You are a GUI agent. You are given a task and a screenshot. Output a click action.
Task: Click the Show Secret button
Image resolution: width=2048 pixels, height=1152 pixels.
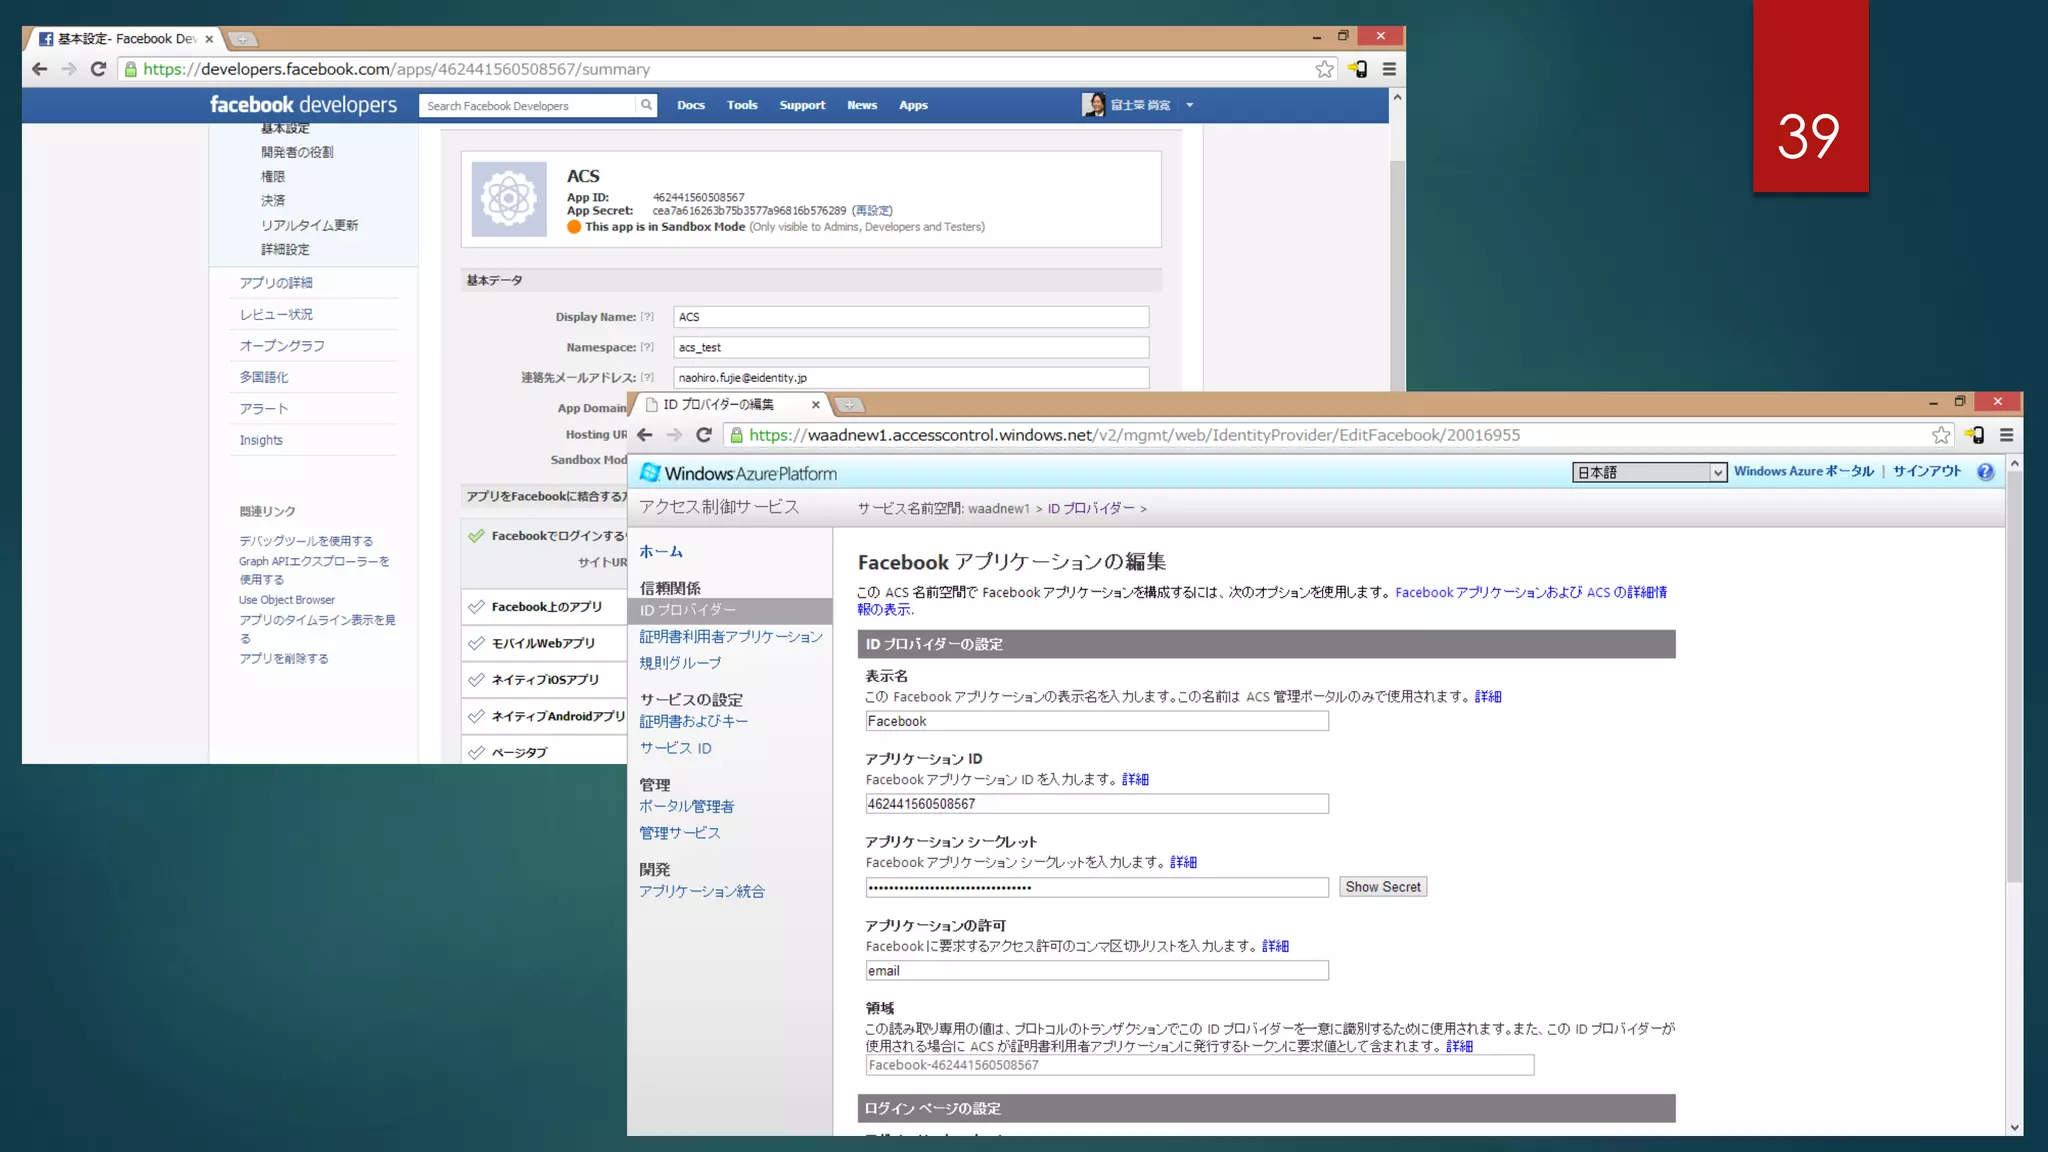[1382, 887]
